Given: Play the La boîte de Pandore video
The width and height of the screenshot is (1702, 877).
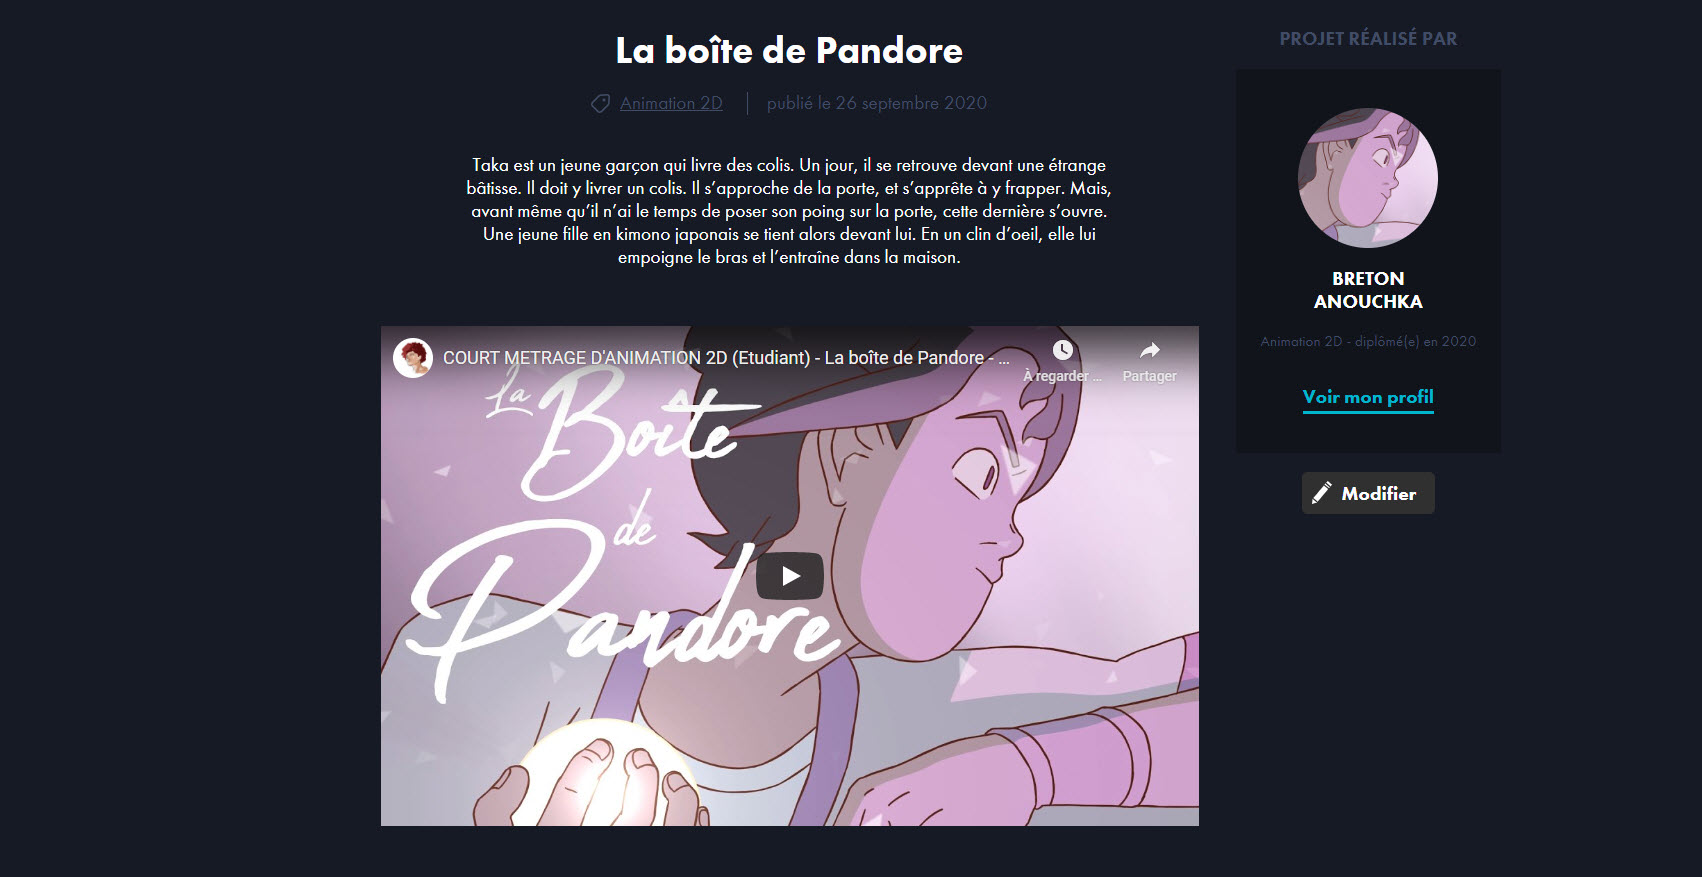Looking at the screenshot, I should 789,576.
